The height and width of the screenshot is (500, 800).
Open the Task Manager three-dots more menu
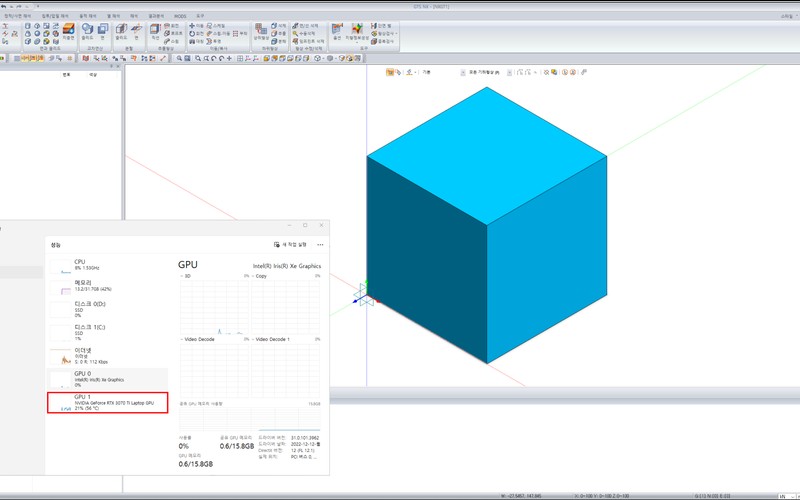click(x=320, y=245)
